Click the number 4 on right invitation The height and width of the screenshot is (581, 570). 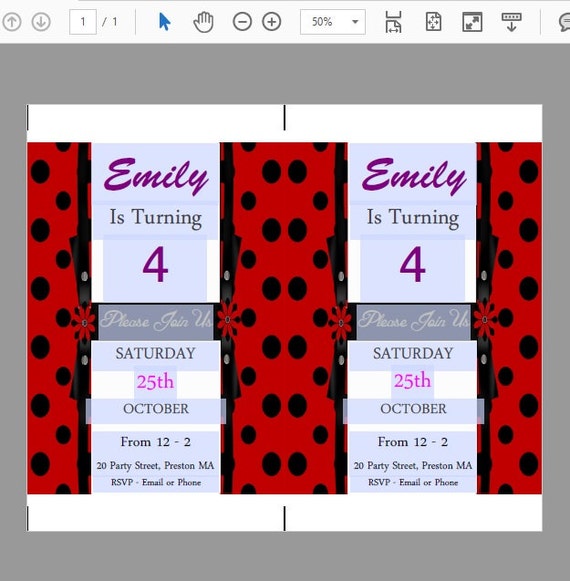(x=412, y=265)
